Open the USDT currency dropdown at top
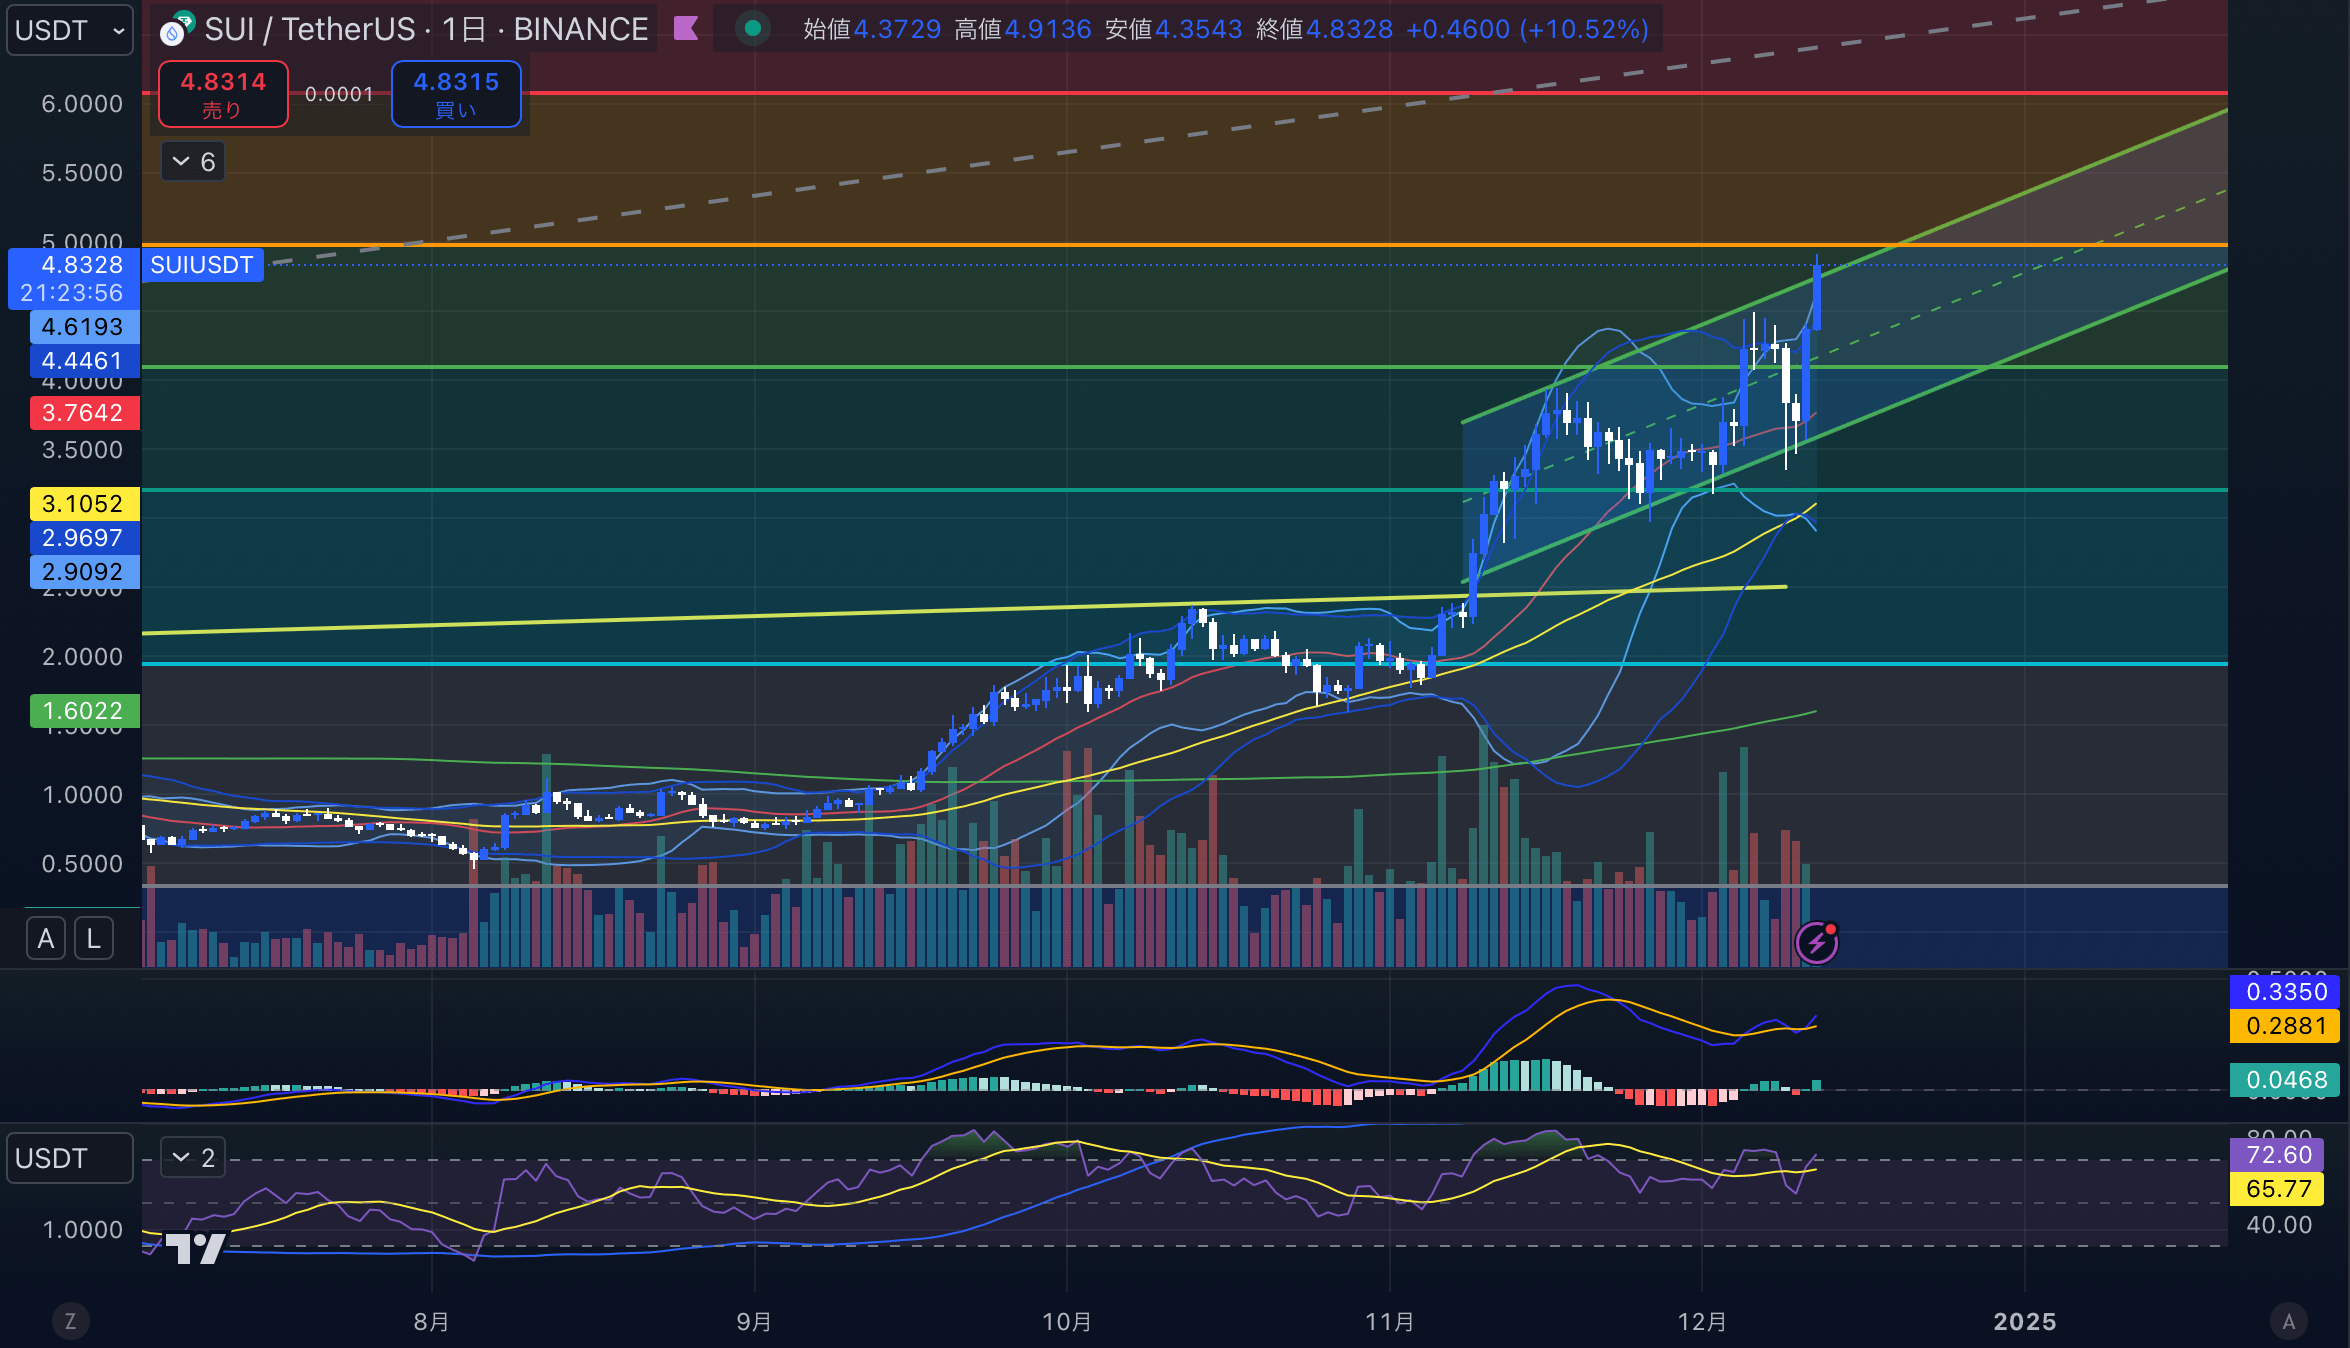This screenshot has height=1348, width=2350. point(70,30)
